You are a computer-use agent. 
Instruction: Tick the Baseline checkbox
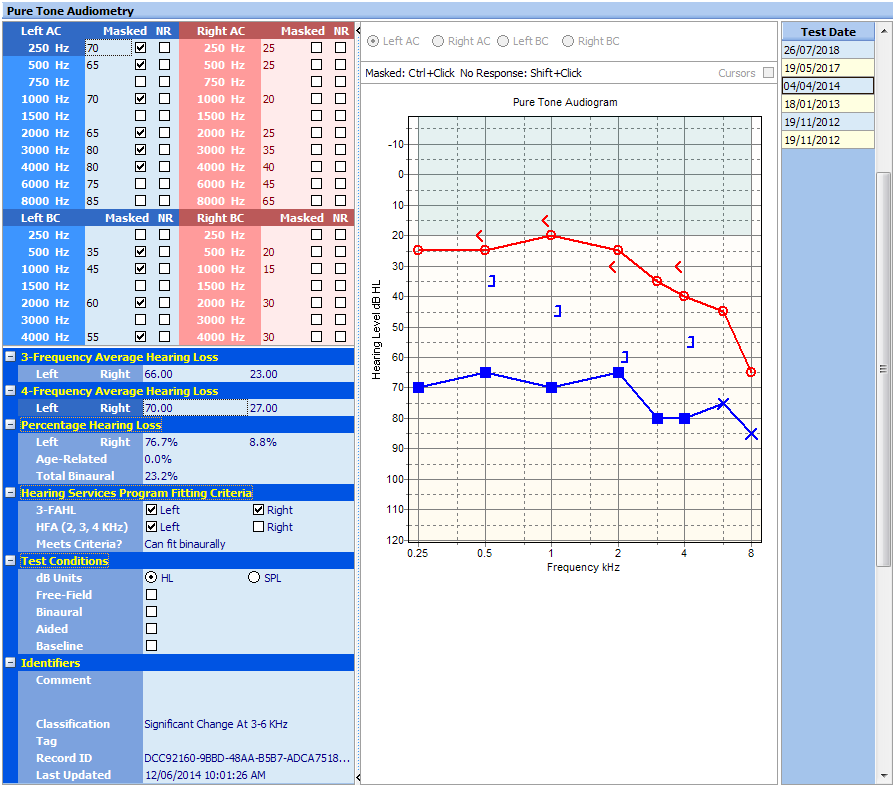(151, 645)
